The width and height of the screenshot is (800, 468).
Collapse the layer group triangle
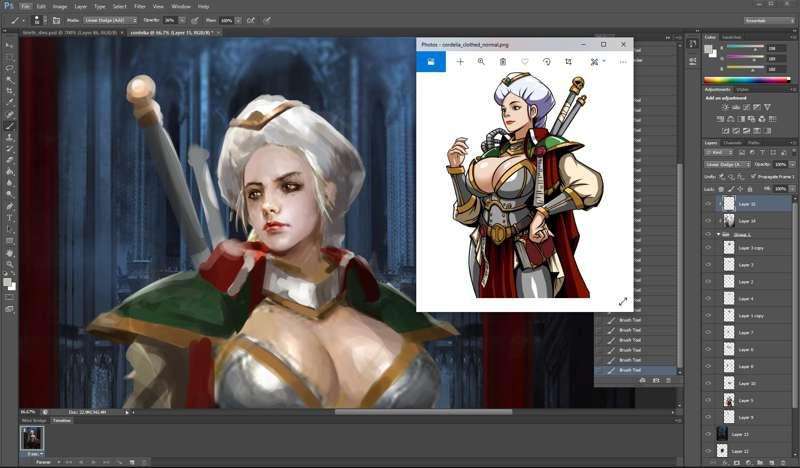(718, 235)
